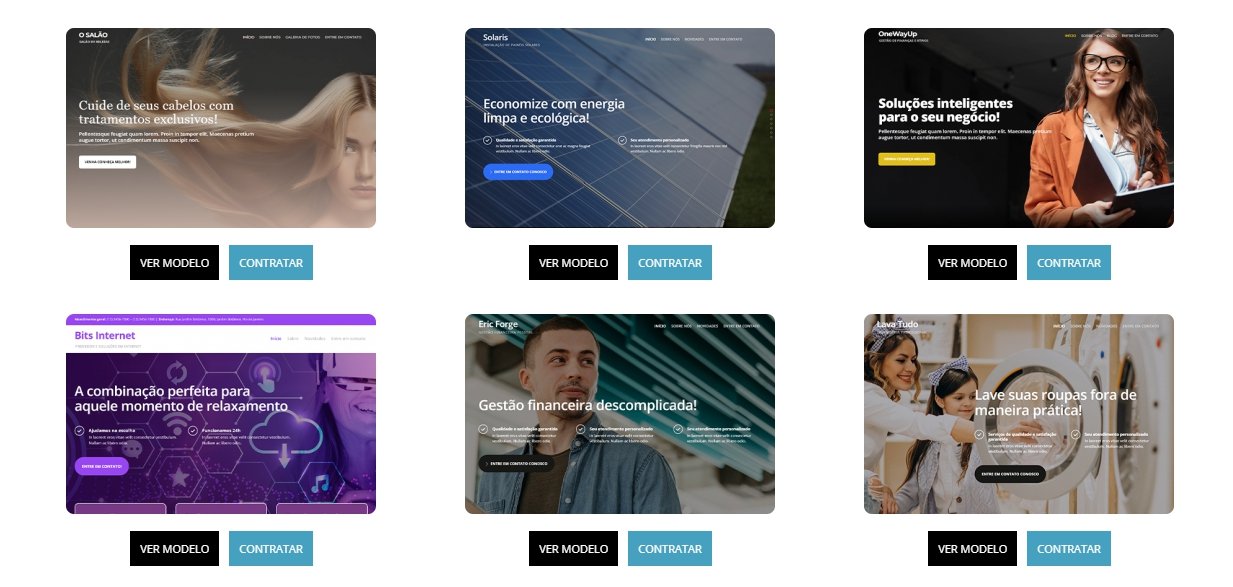View model of Lava Tudo template
Viewport: 1233px width, 587px height.
point(972,549)
